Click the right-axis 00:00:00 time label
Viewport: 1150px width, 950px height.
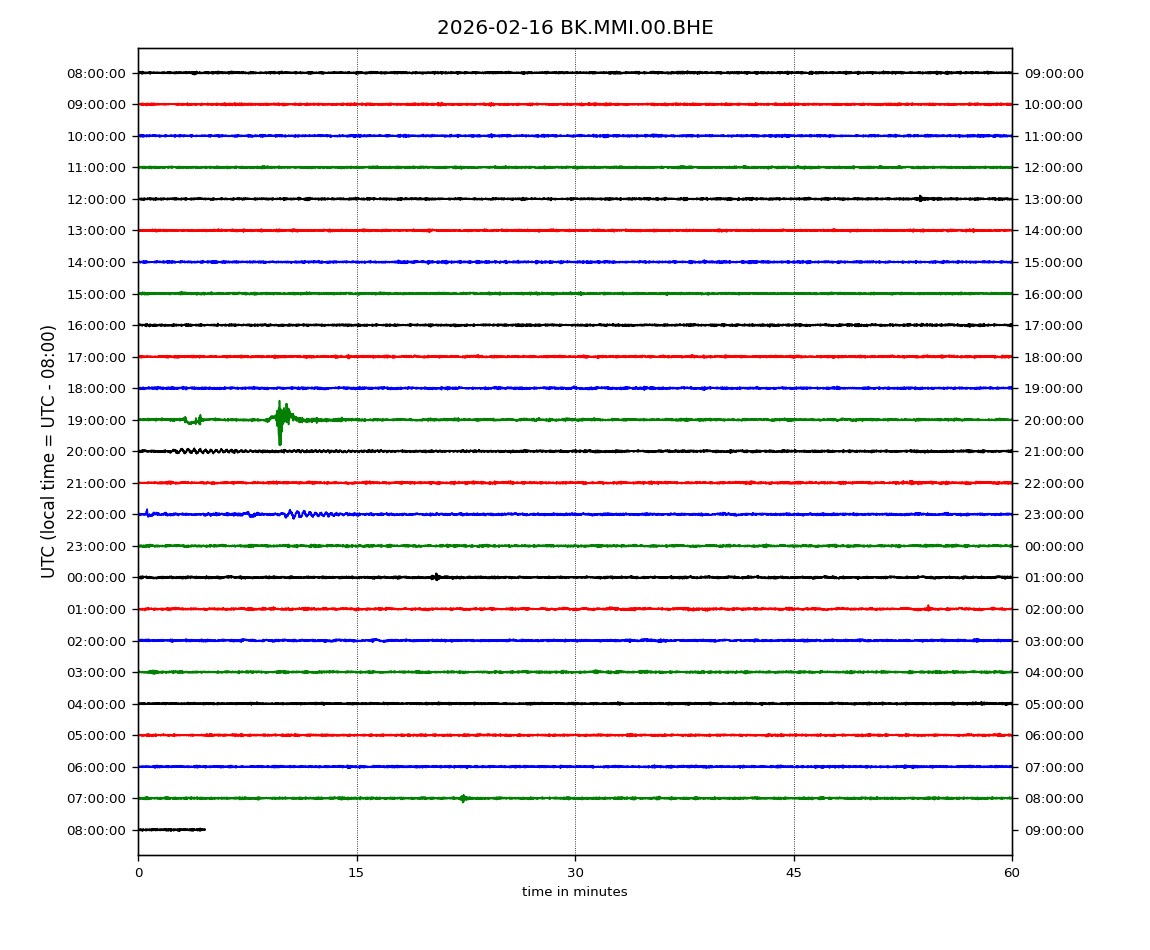tap(1053, 546)
